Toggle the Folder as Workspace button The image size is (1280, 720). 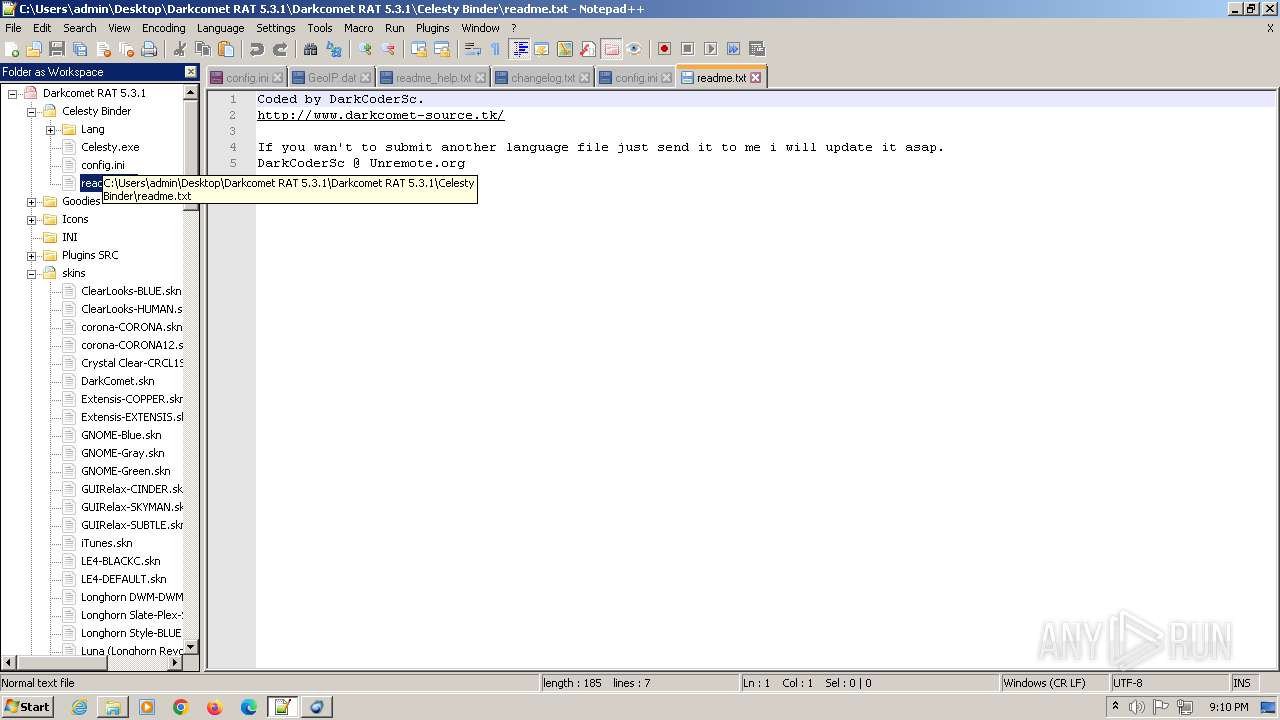611,49
